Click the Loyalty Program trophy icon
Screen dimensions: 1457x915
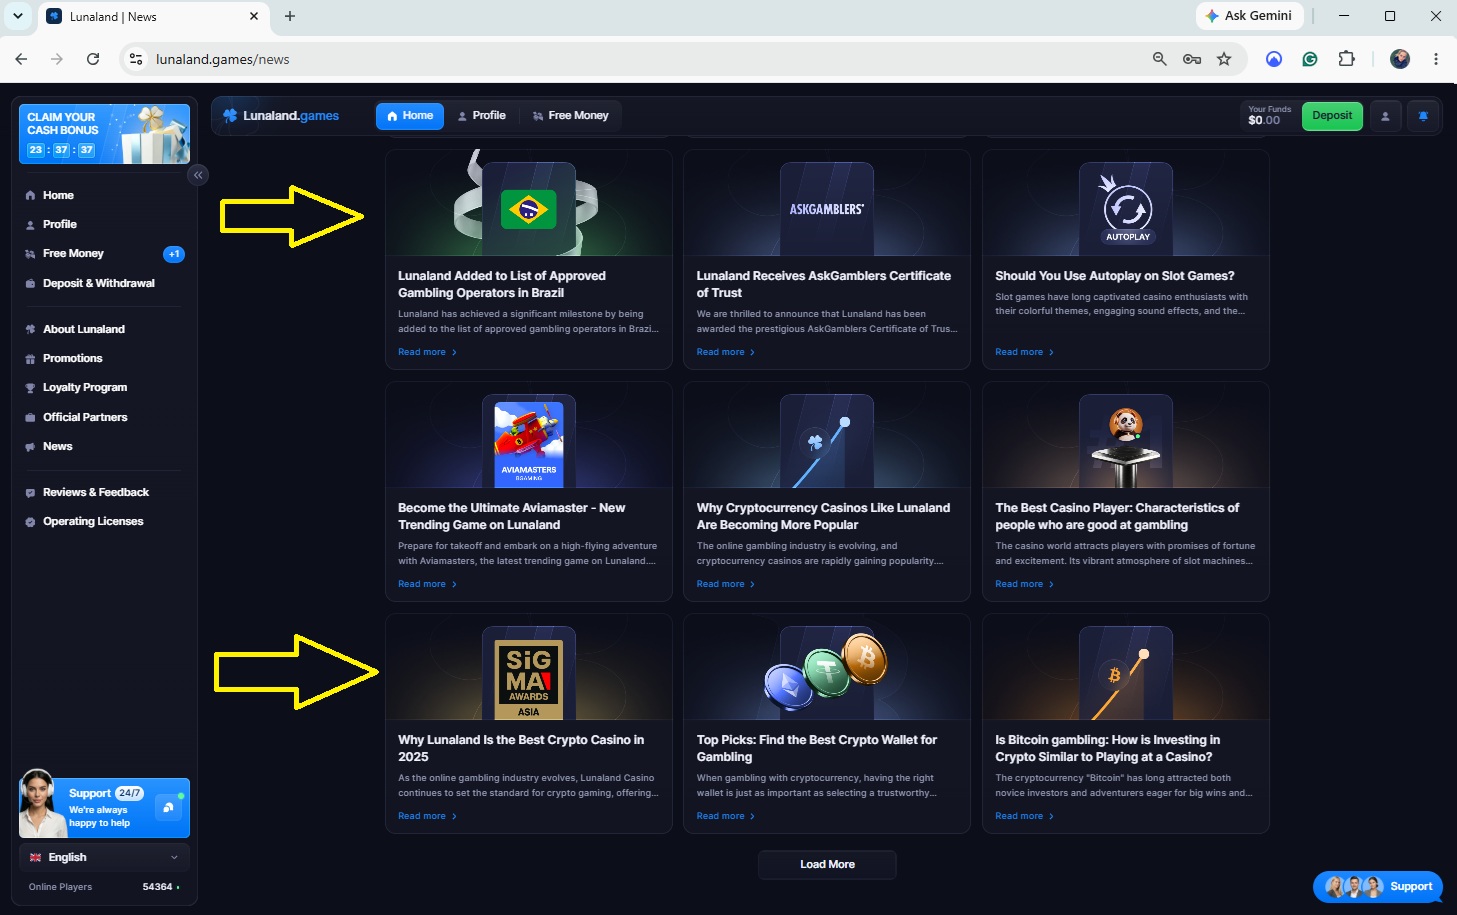(30, 388)
